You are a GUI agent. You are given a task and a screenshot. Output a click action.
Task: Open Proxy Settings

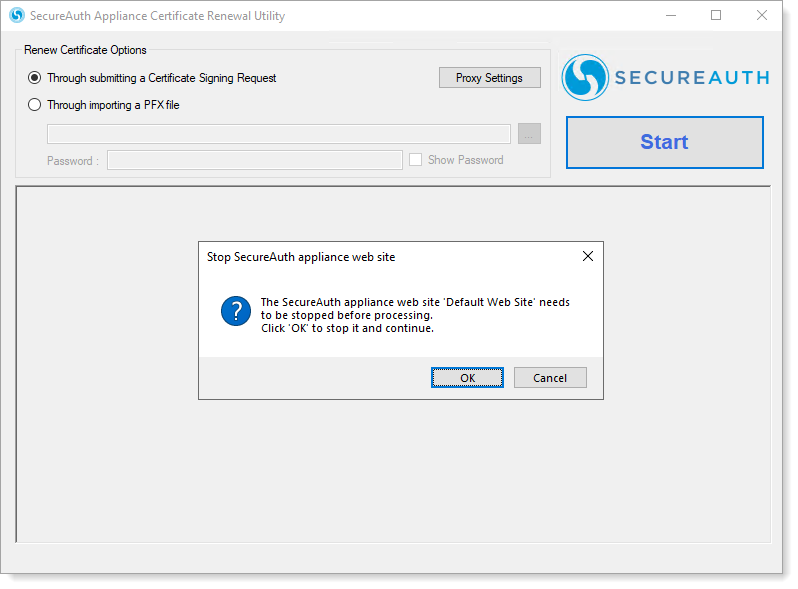click(x=489, y=78)
